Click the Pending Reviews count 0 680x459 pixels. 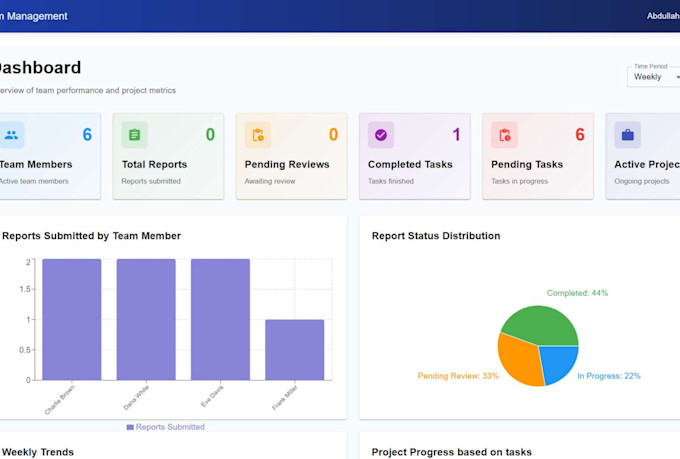point(333,134)
